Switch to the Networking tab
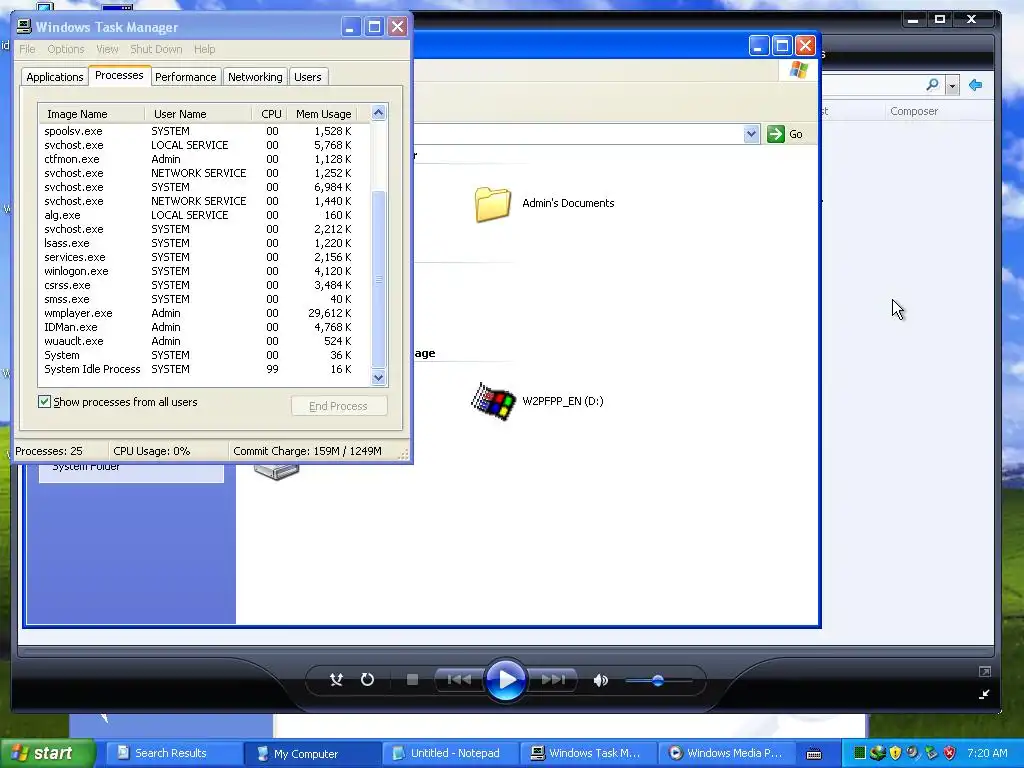The image size is (1024, 768). pyautogui.click(x=255, y=77)
